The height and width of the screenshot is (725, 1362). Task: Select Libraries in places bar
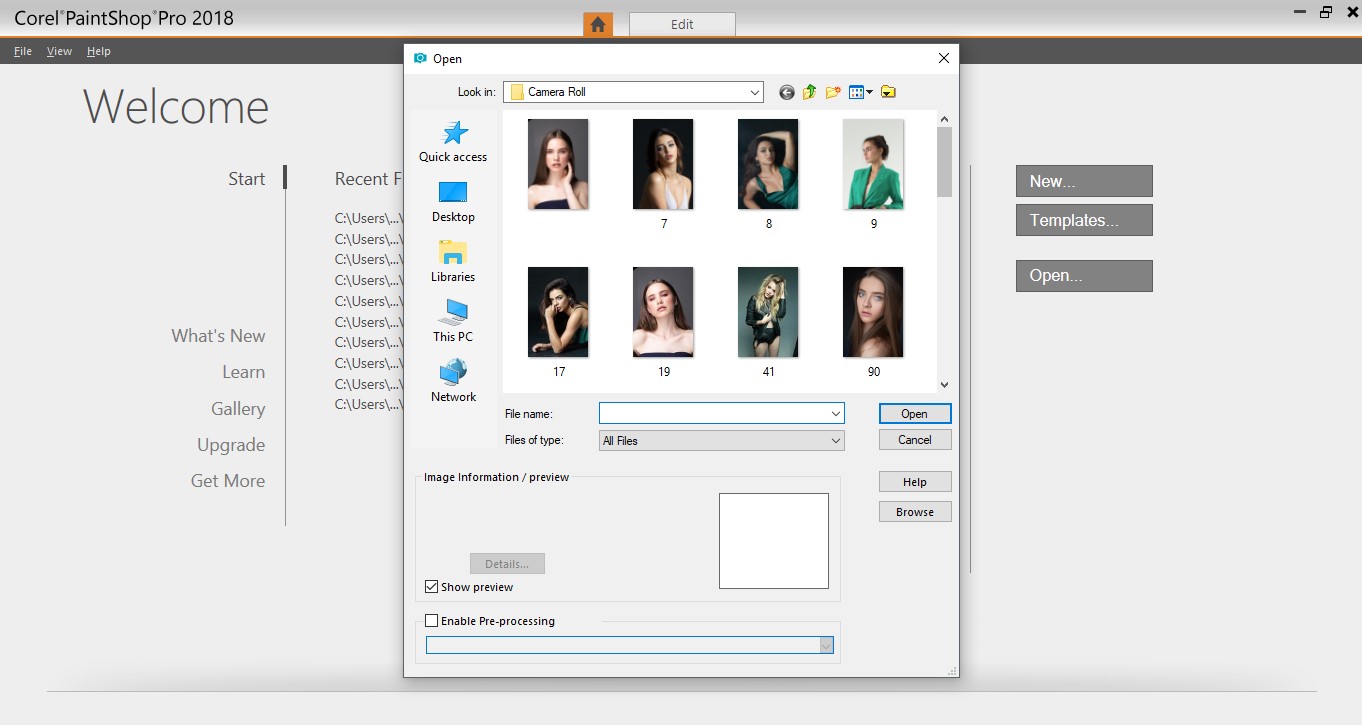(x=453, y=262)
